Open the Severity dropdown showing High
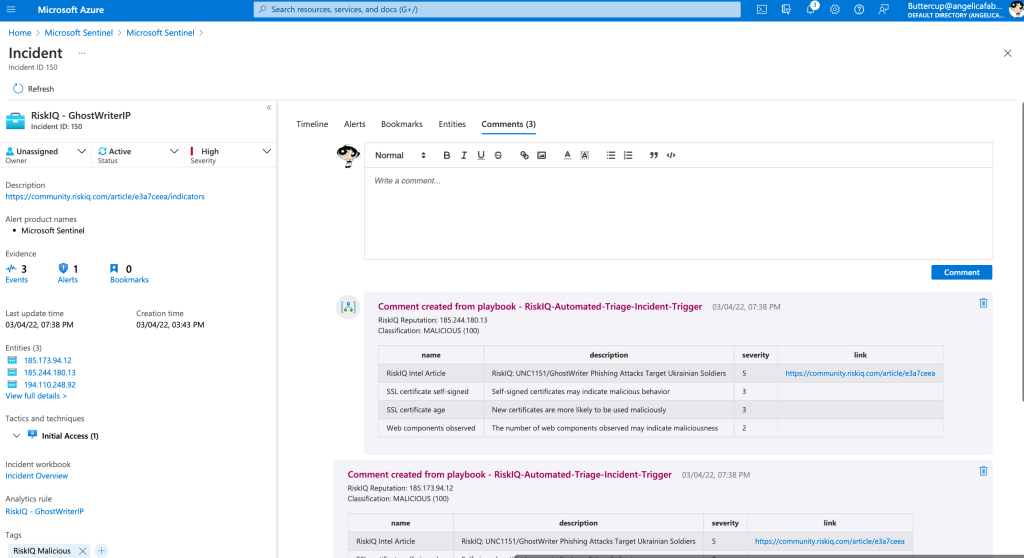1024x558 pixels. [x=230, y=152]
